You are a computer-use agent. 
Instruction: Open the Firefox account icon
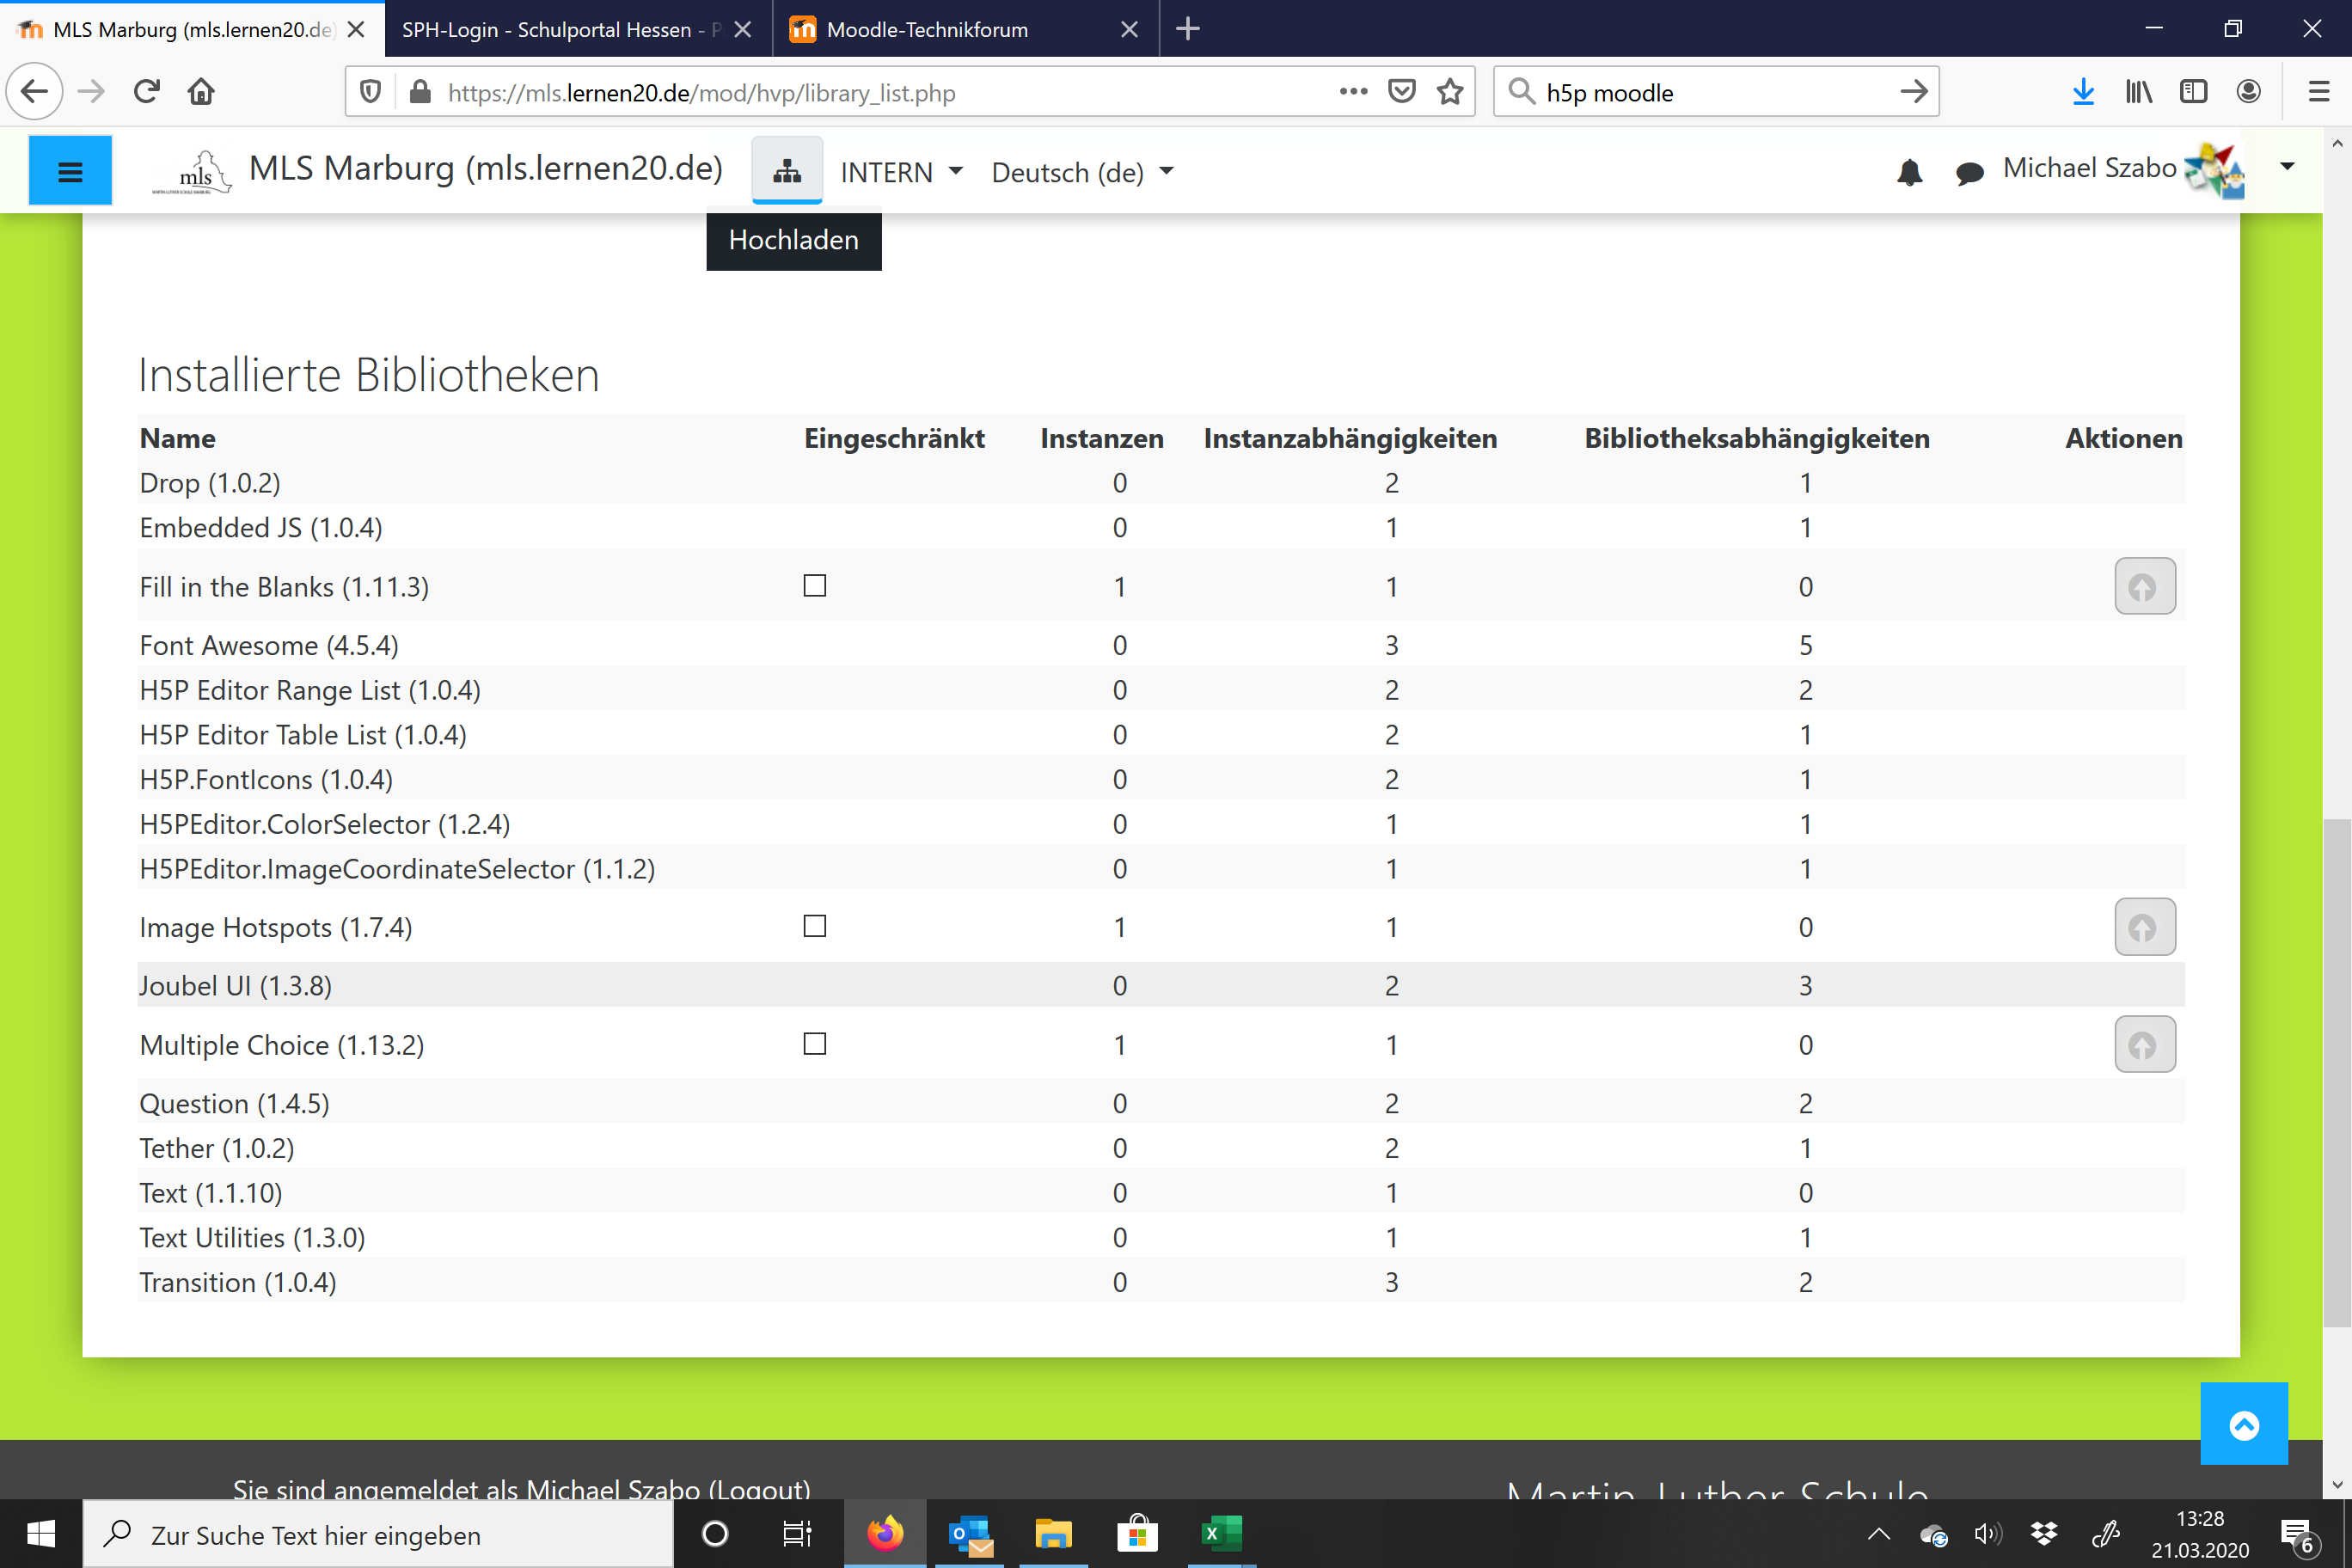[2248, 92]
